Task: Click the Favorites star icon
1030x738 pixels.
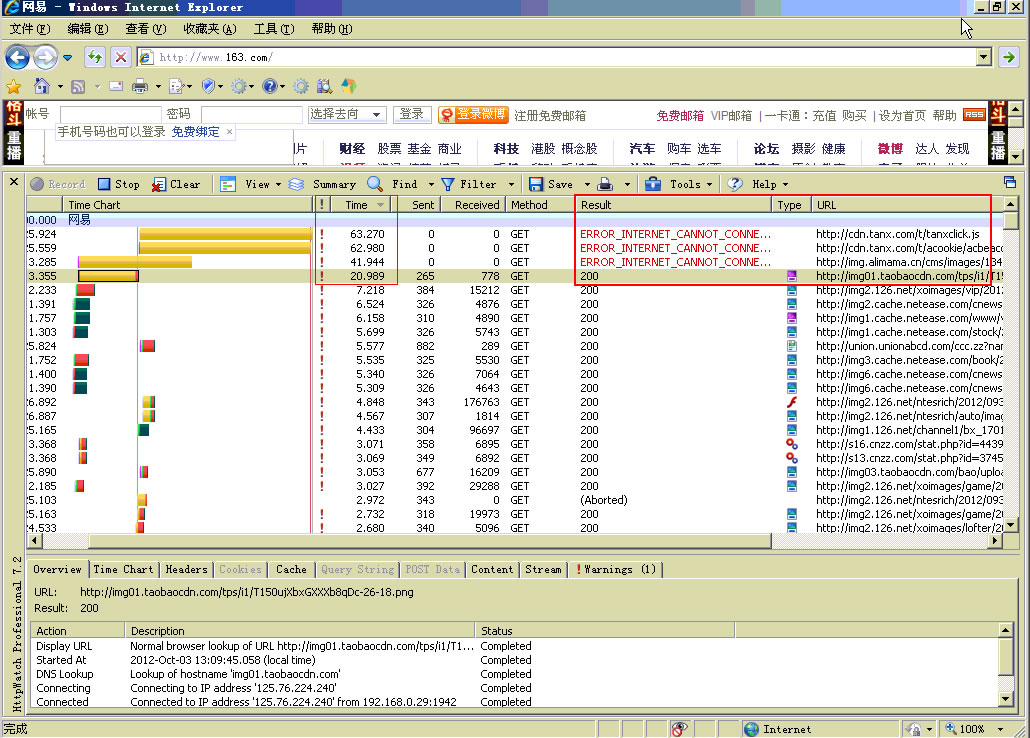Action: point(13,86)
